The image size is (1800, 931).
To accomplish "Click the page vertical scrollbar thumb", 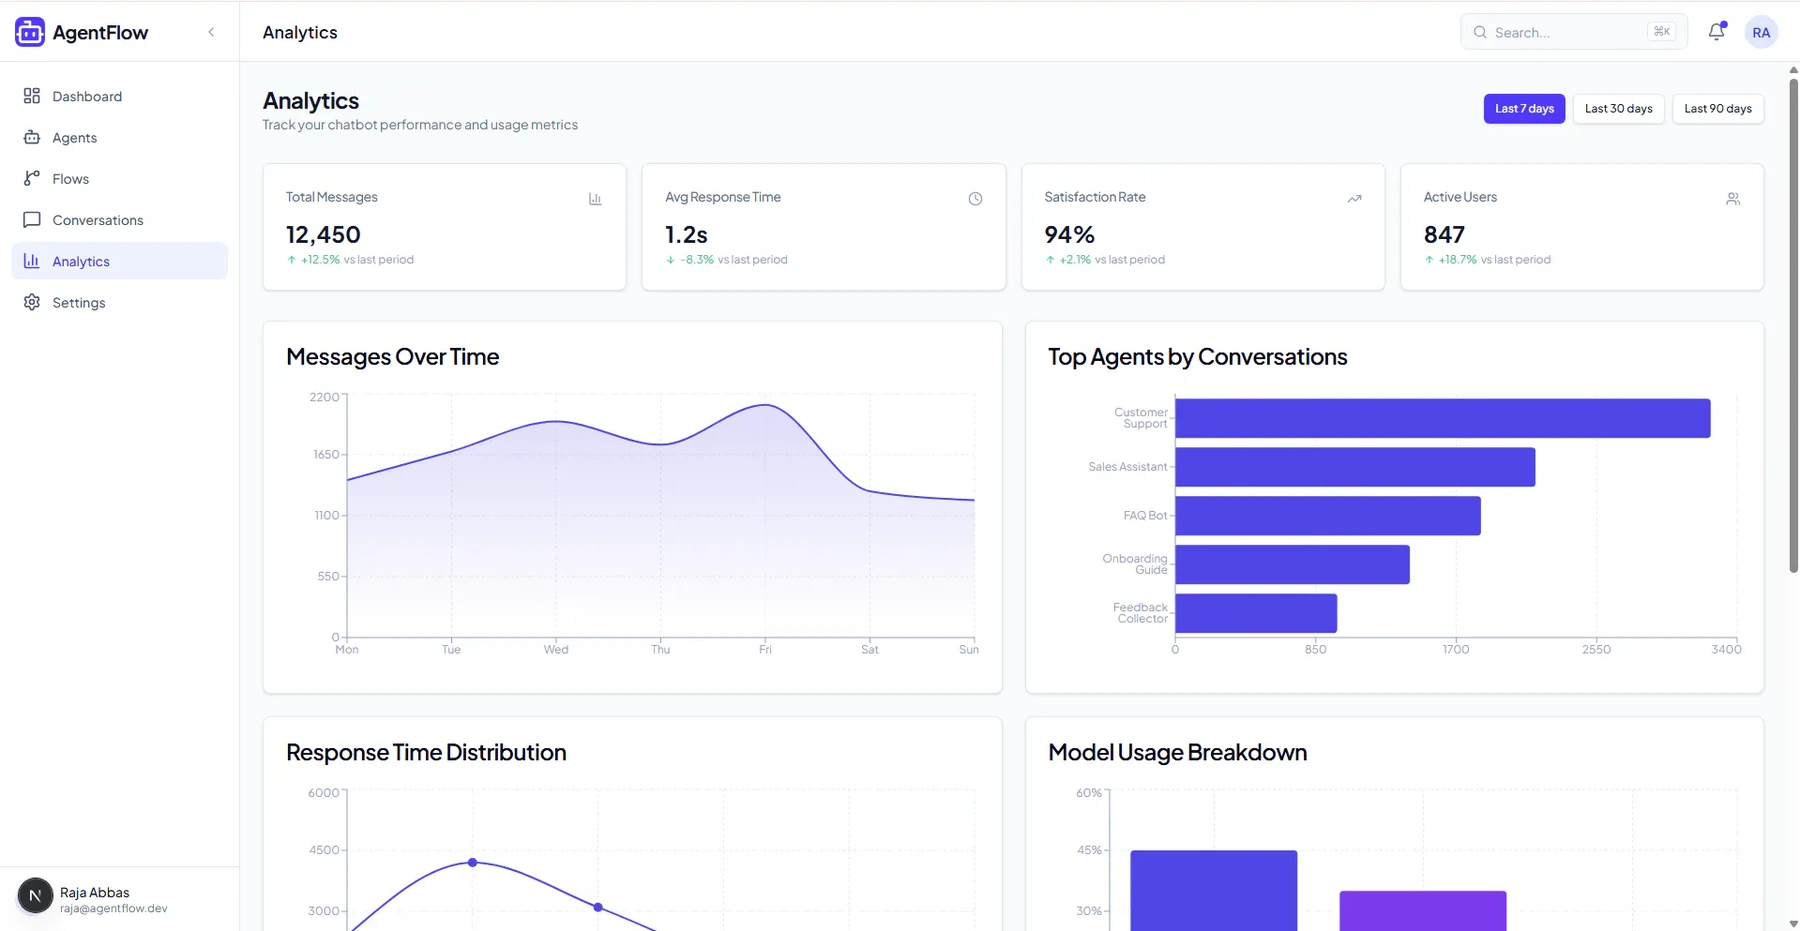I will (x=1793, y=325).
